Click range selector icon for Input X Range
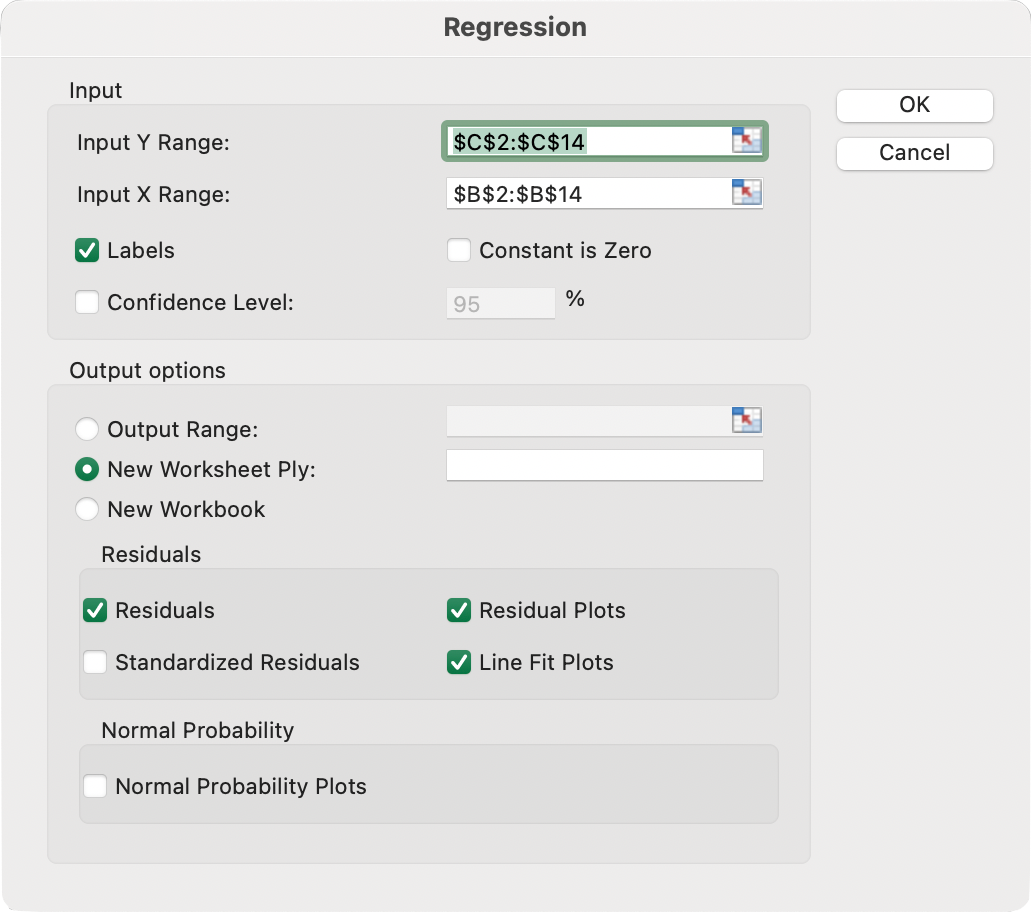 [746, 193]
